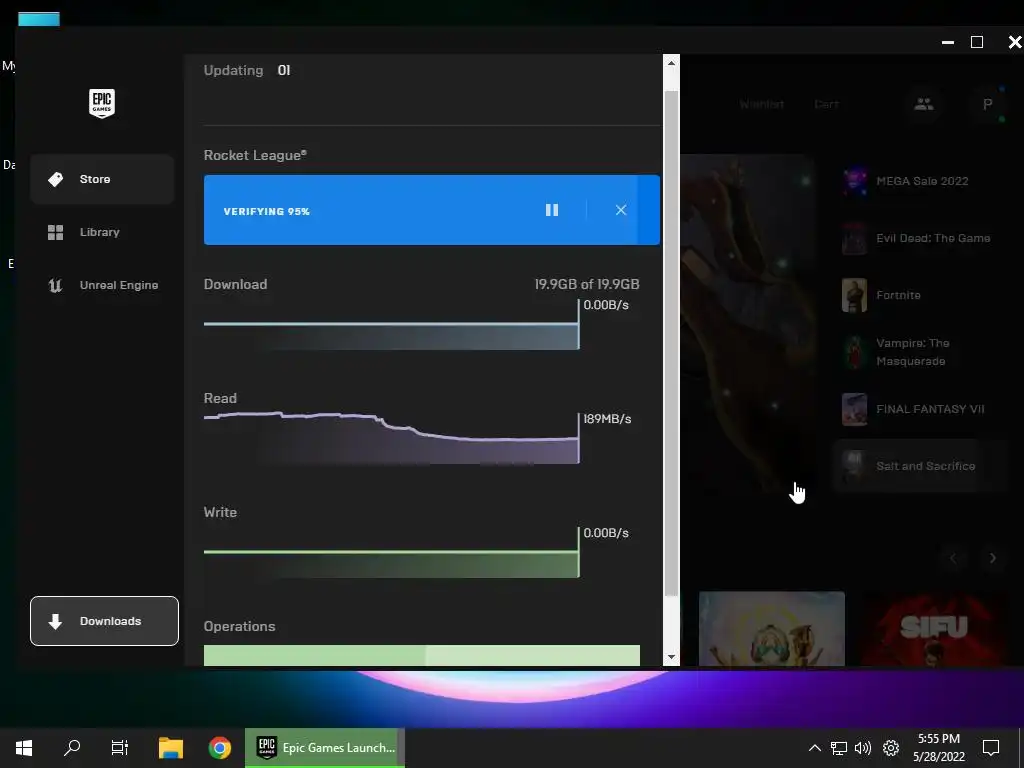Click scrollbar up arrow in downloads panel
1024x768 pixels.
671,63
